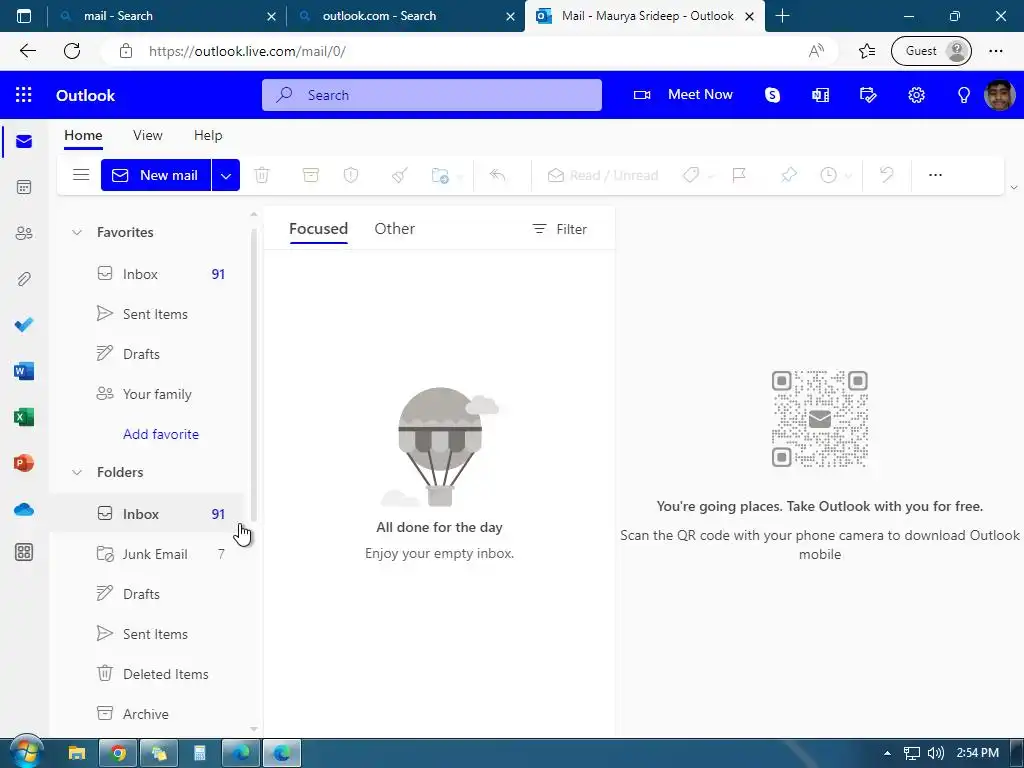Open the Filter dropdown
This screenshot has width=1024, height=768.
(560, 229)
